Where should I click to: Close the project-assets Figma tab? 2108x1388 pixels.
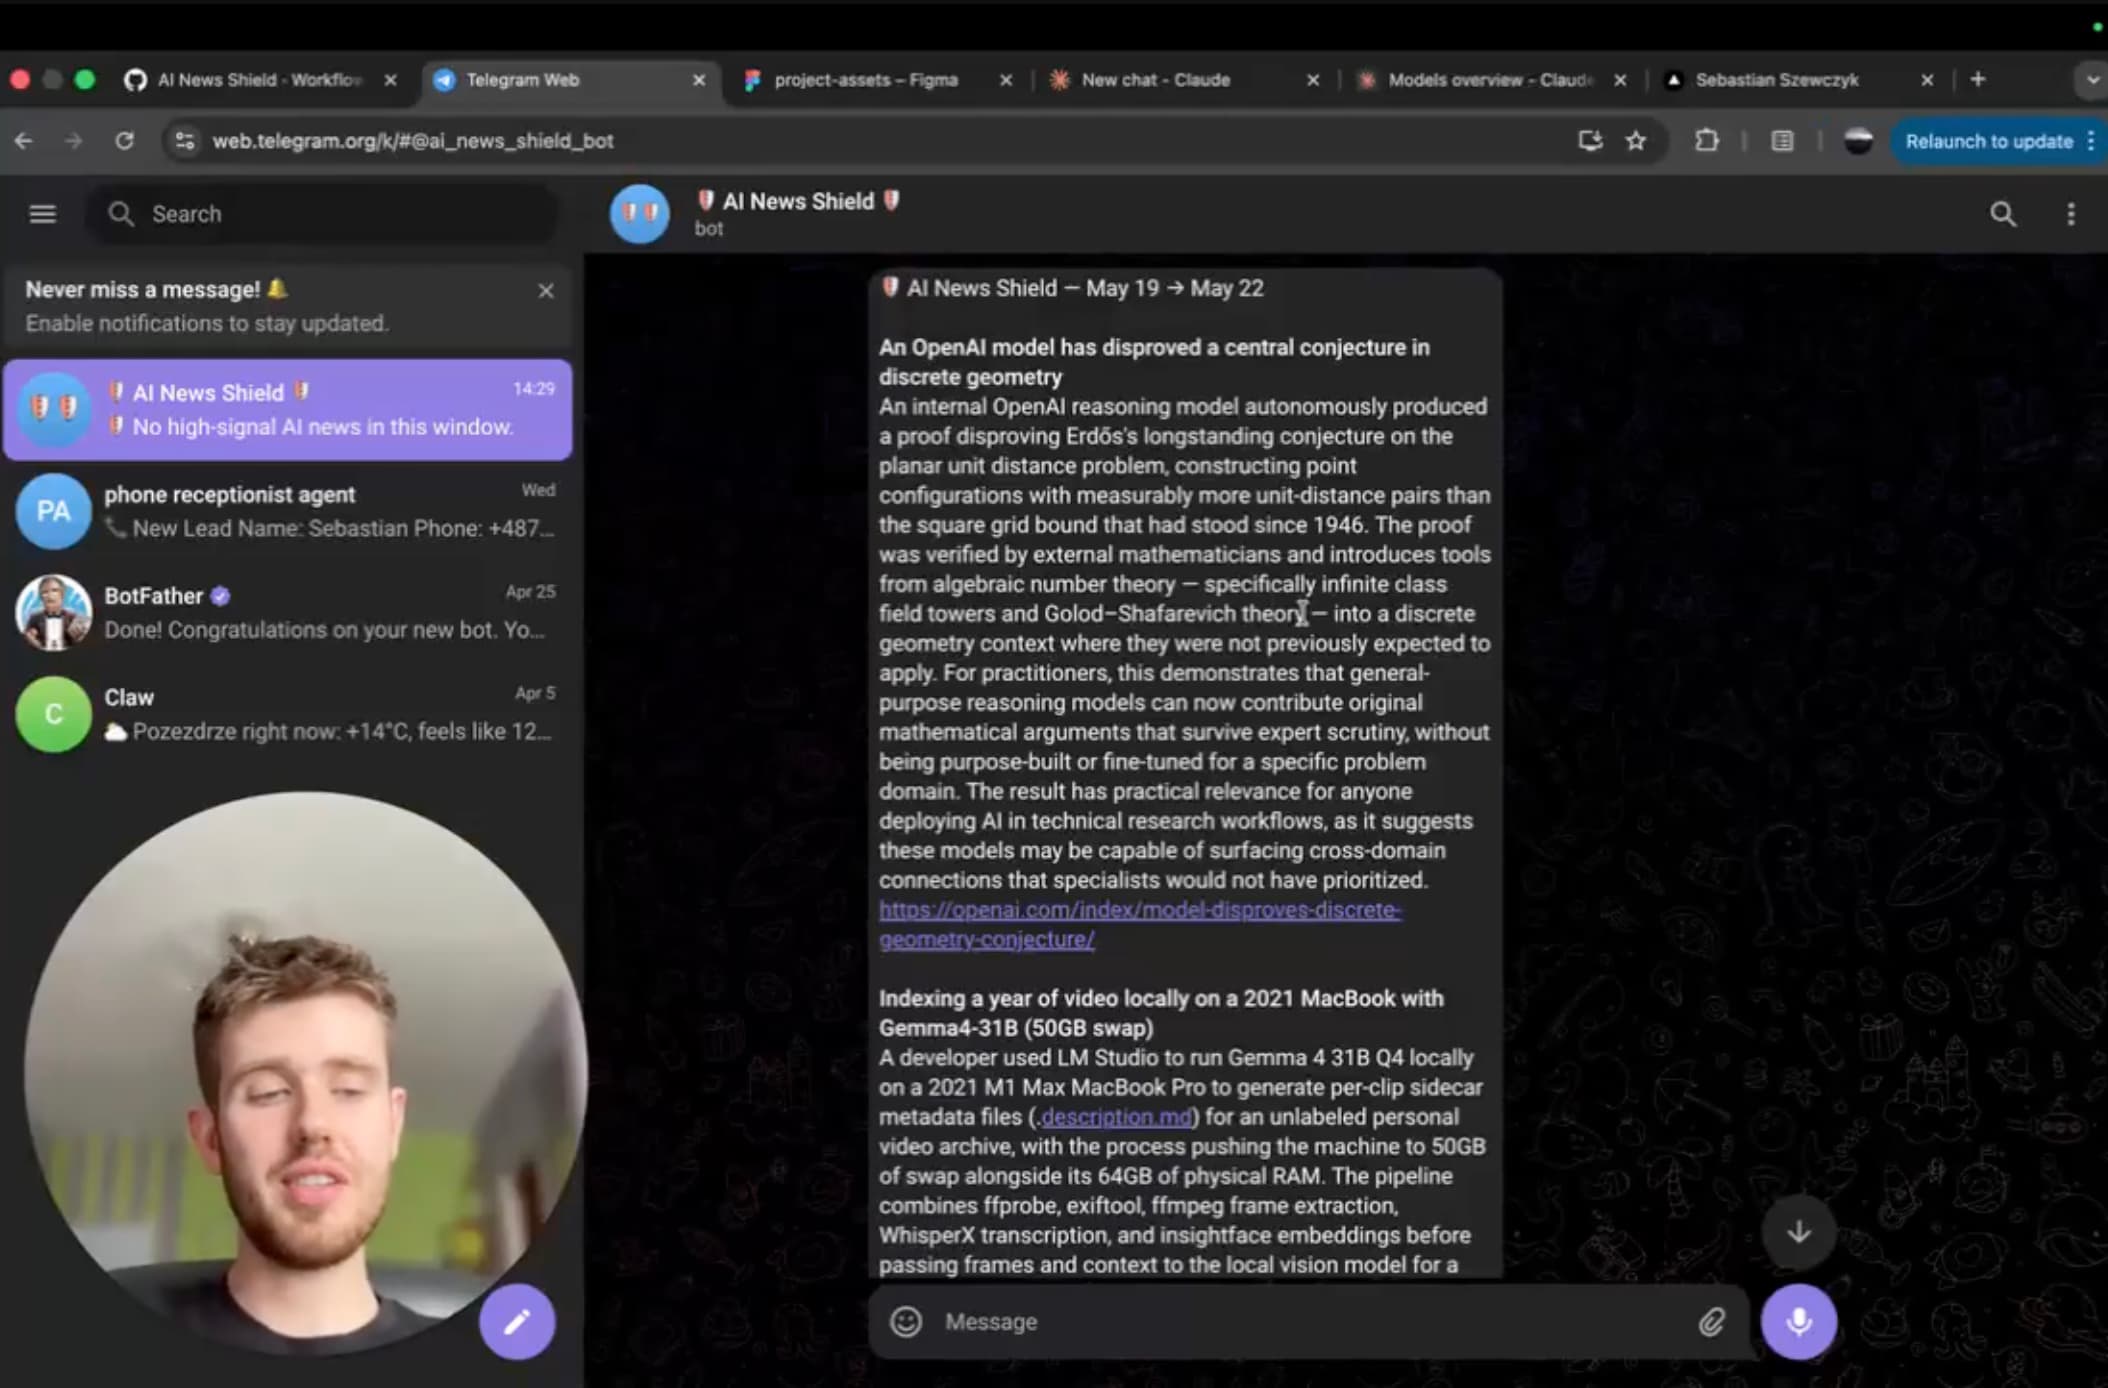coord(1006,80)
